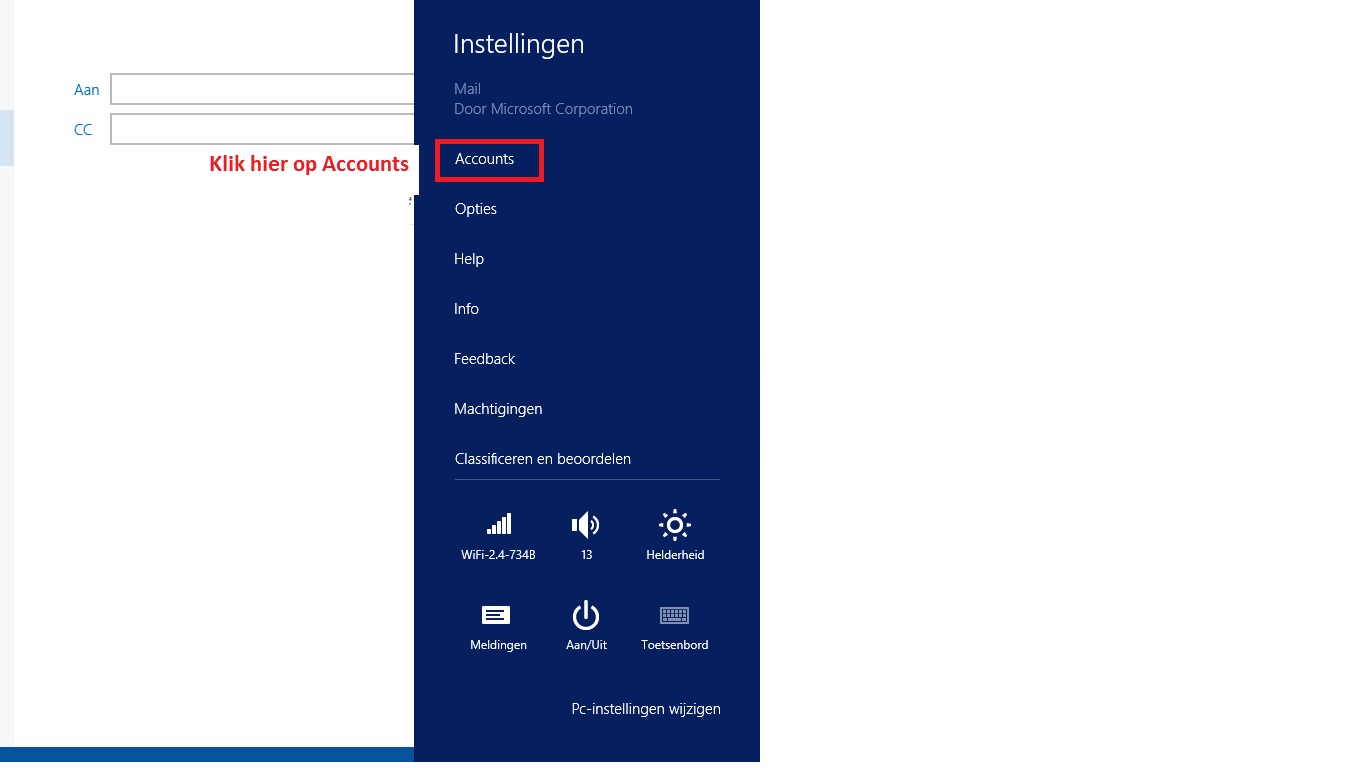Open Machtigingen permissions entry
The width and height of the screenshot is (1366, 768).
click(x=498, y=409)
